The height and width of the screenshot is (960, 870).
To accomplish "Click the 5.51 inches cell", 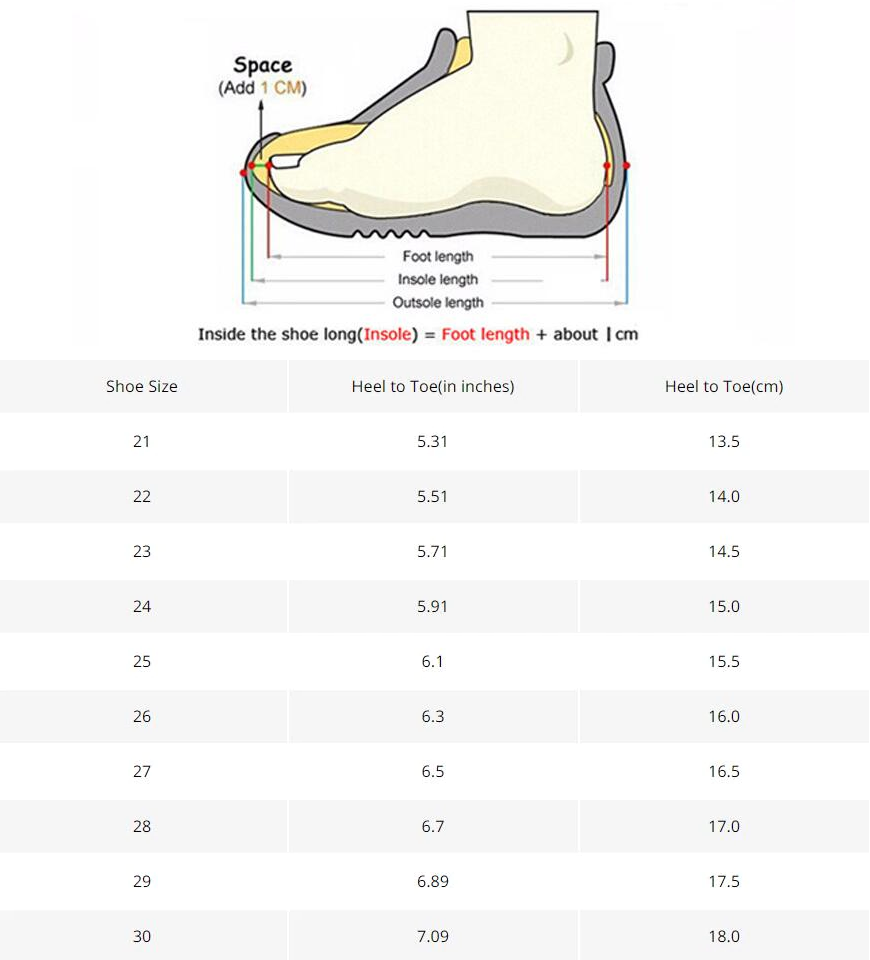I will (x=433, y=496).
